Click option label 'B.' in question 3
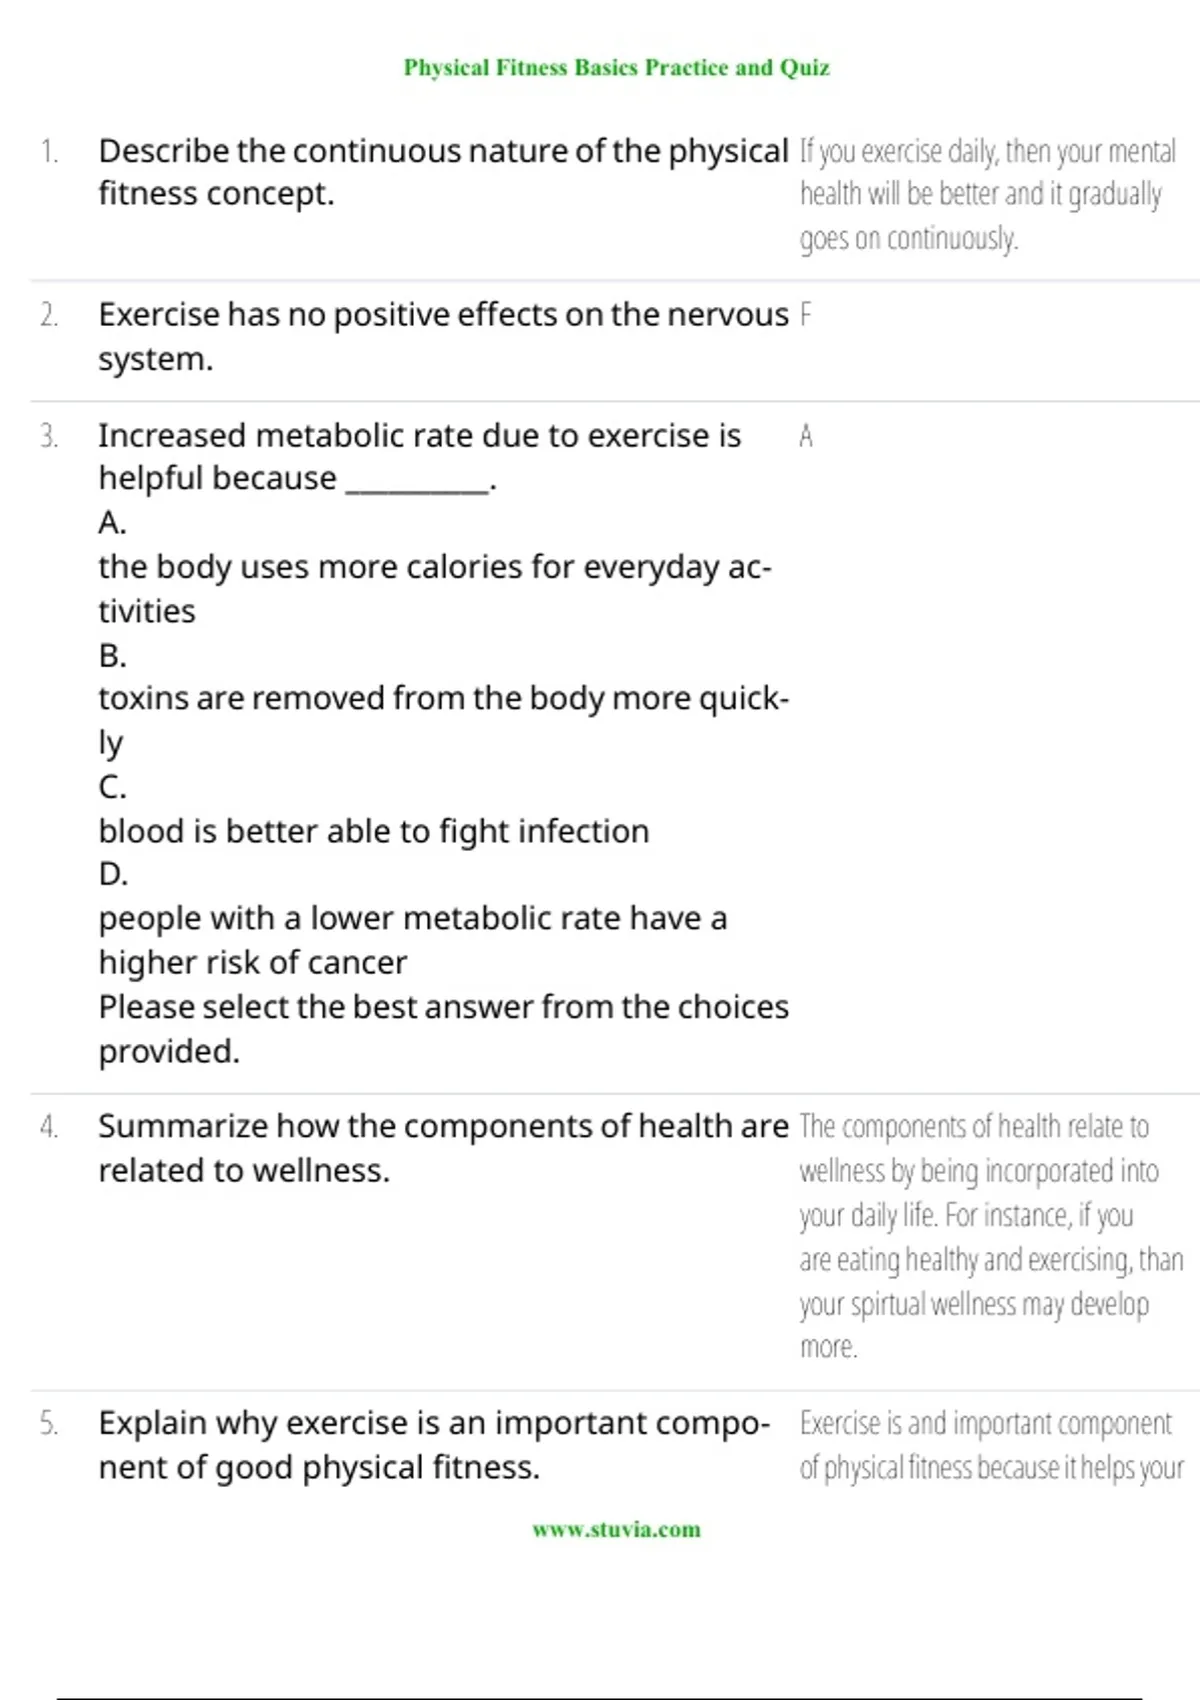Image resolution: width=1200 pixels, height=1700 pixels. point(112,656)
